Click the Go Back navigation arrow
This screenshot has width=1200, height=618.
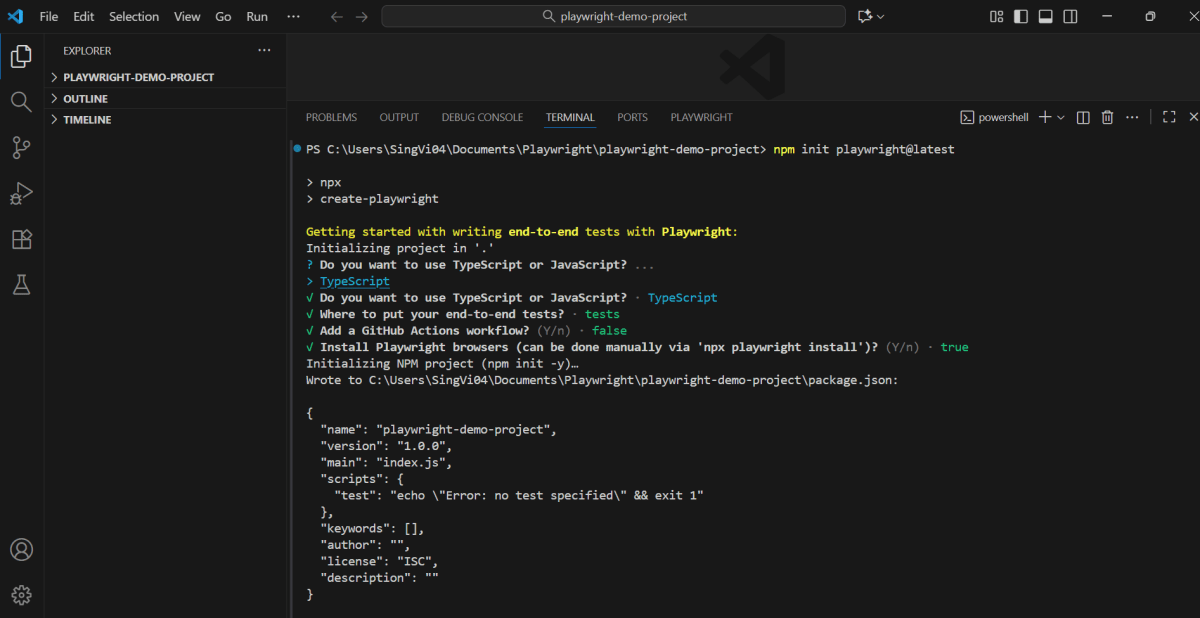point(337,16)
